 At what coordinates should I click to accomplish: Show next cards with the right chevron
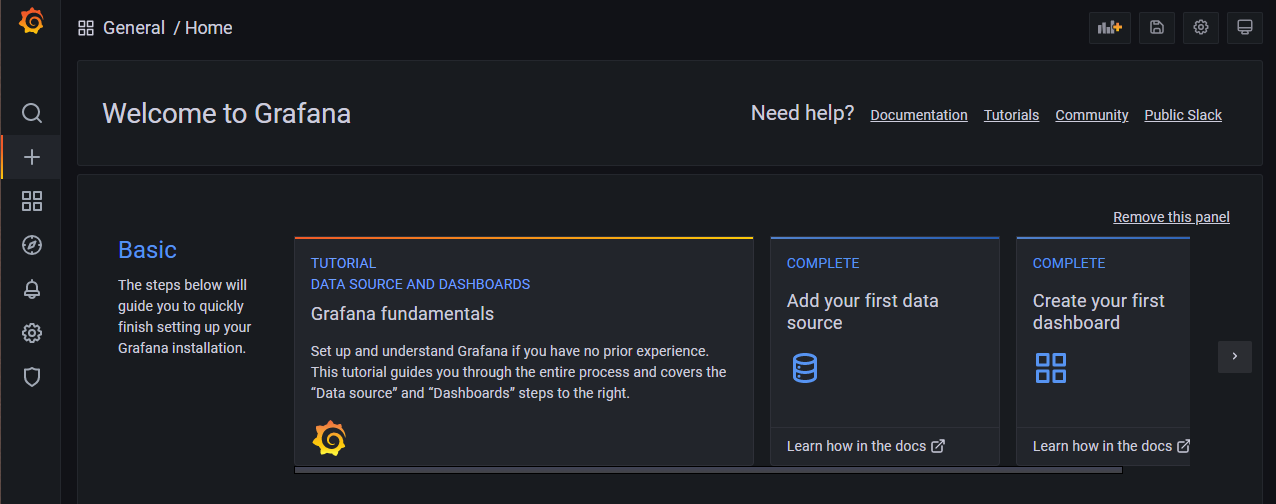[x=1235, y=356]
